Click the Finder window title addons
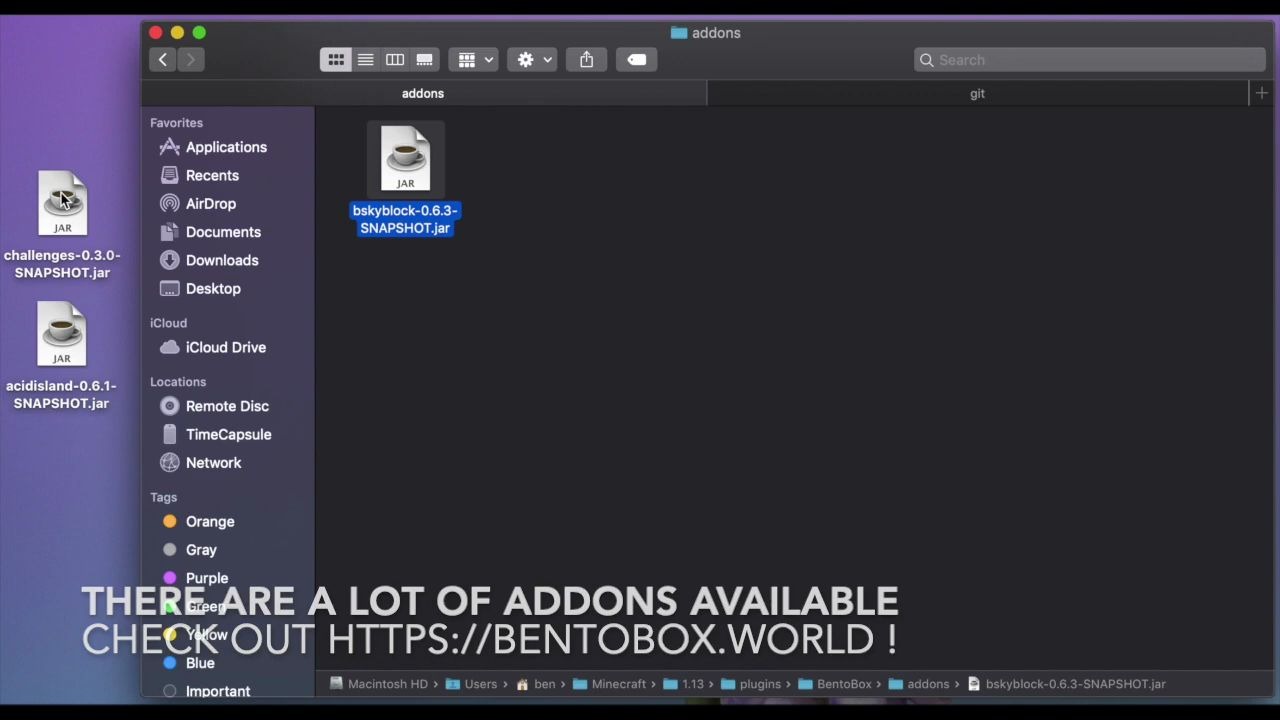Image resolution: width=1280 pixels, height=720 pixels. tap(706, 33)
